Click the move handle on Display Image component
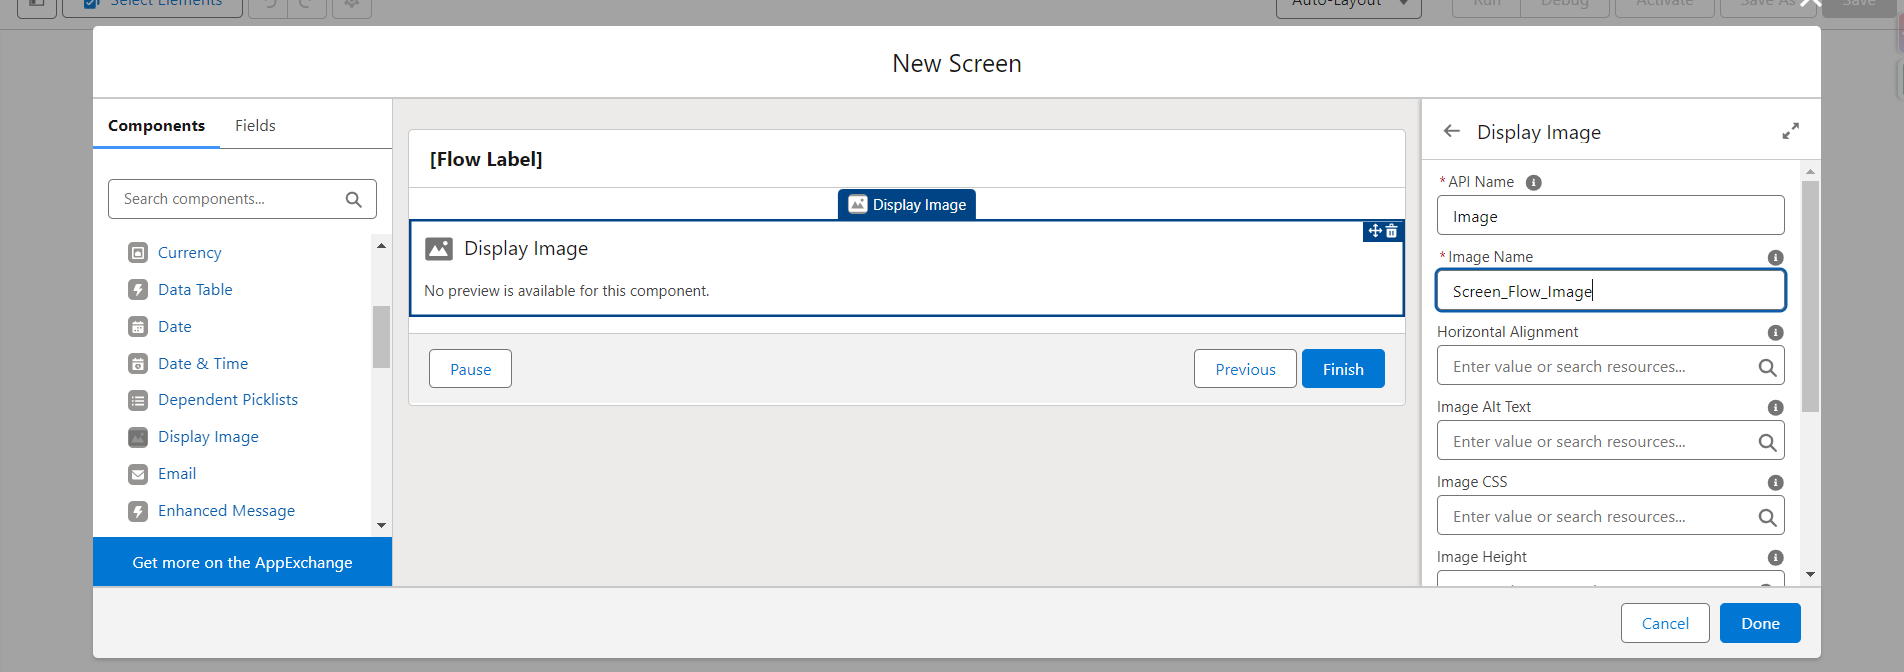1904x672 pixels. click(x=1375, y=231)
